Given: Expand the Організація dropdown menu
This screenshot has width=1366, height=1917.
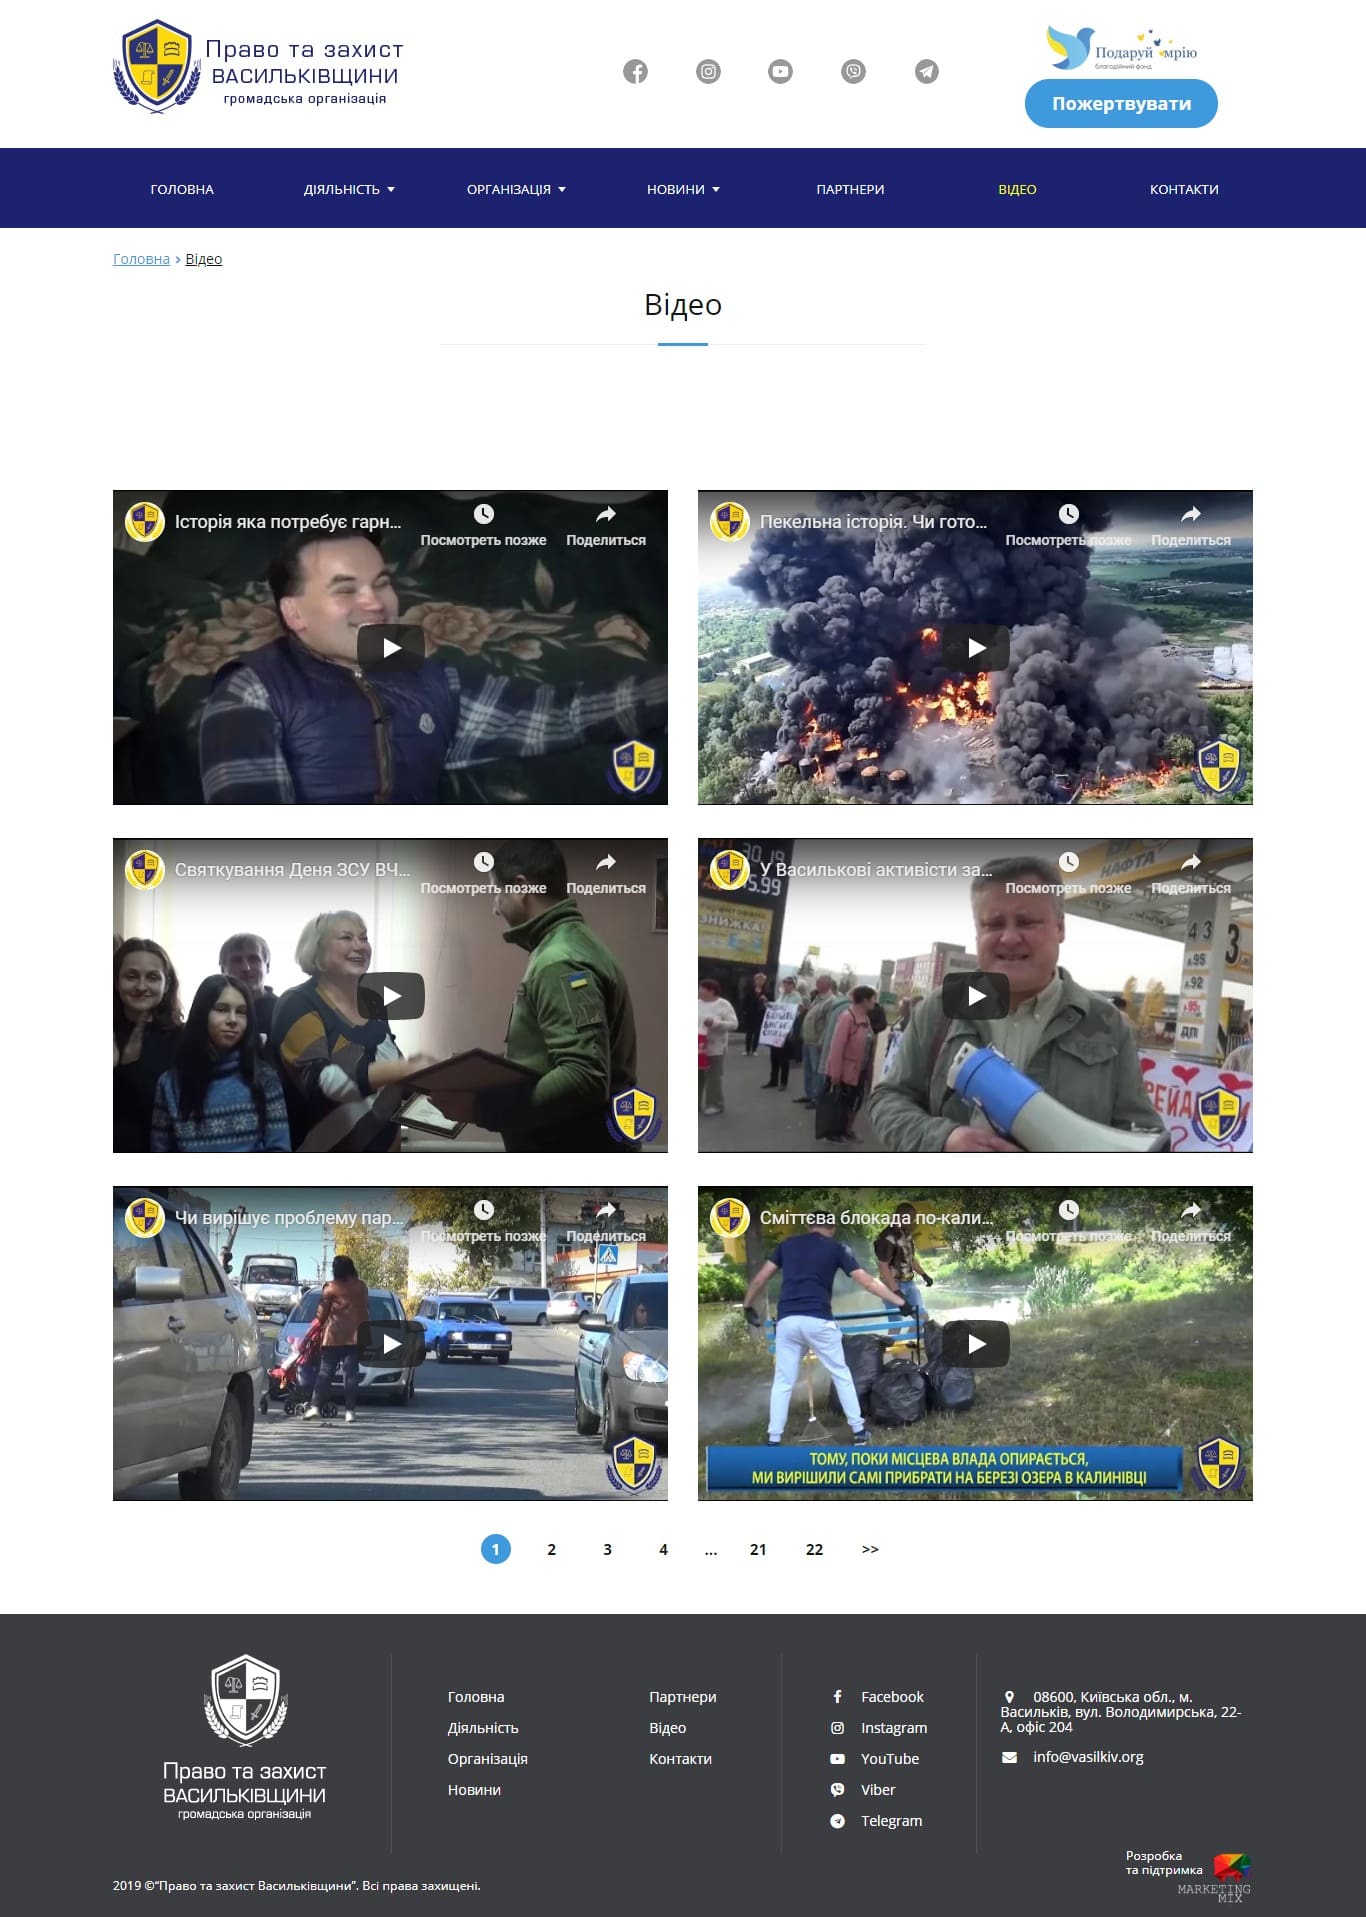Looking at the screenshot, I should coord(516,189).
